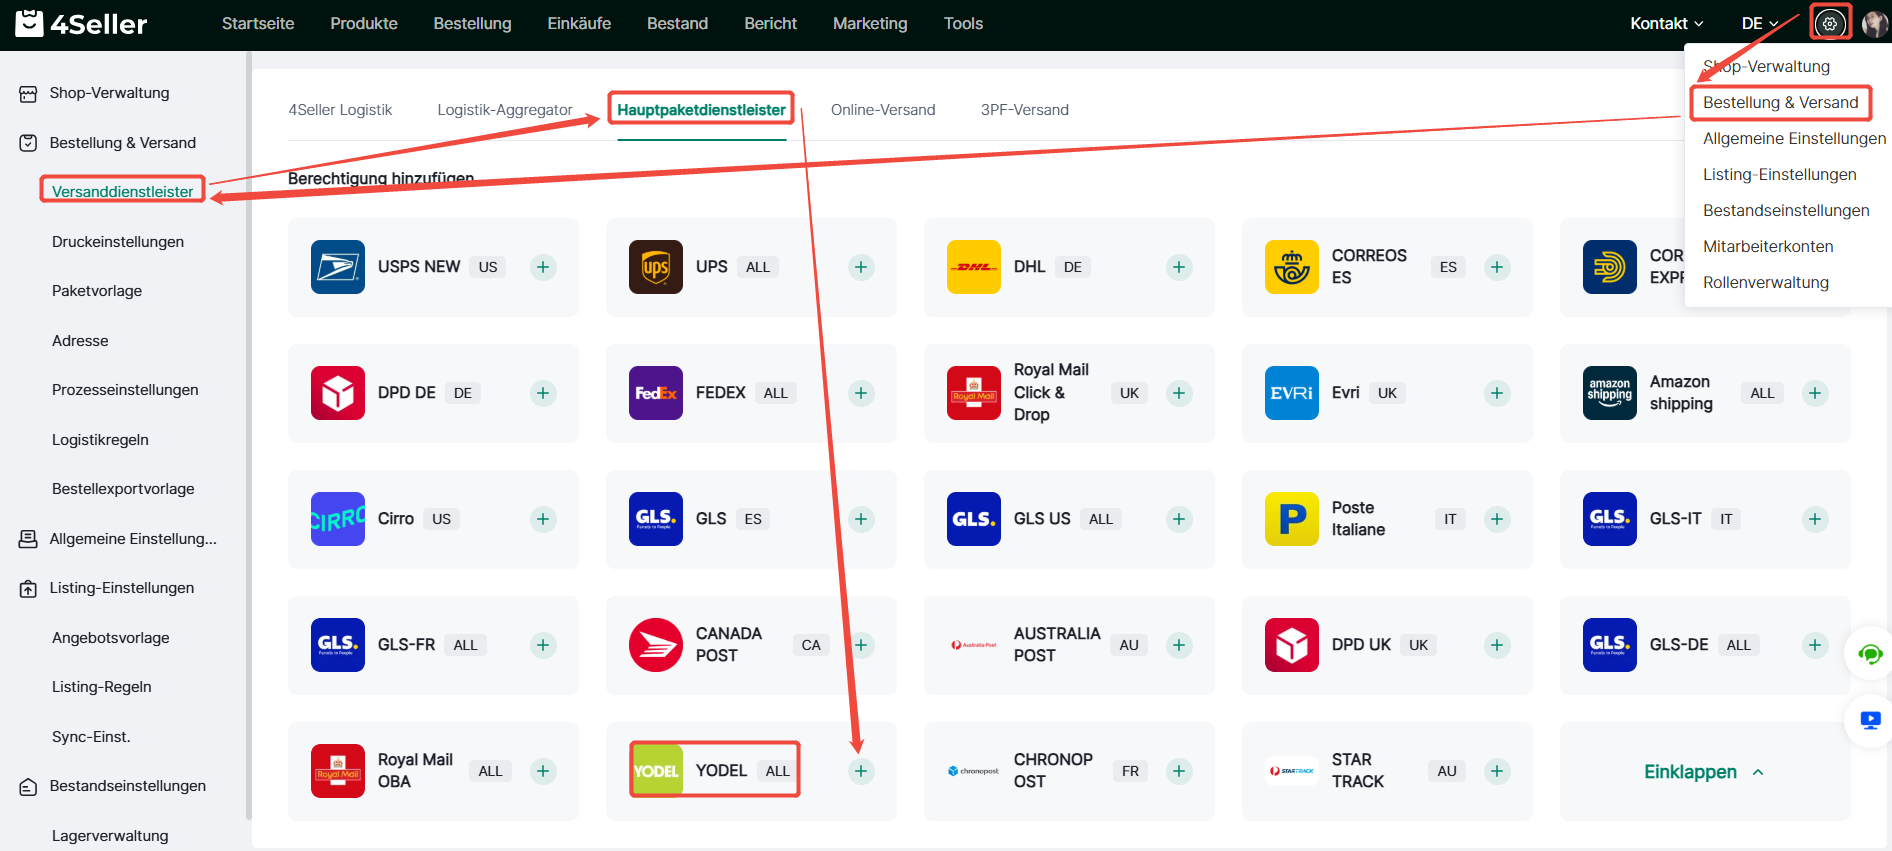This screenshot has width=1892, height=851.
Task: Open Logistikregeln in sidebar
Action: coord(100,440)
